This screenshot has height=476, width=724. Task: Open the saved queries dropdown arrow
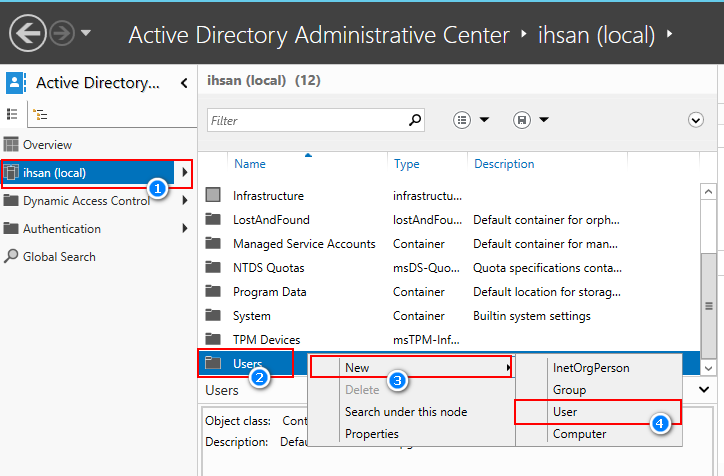coord(544,120)
